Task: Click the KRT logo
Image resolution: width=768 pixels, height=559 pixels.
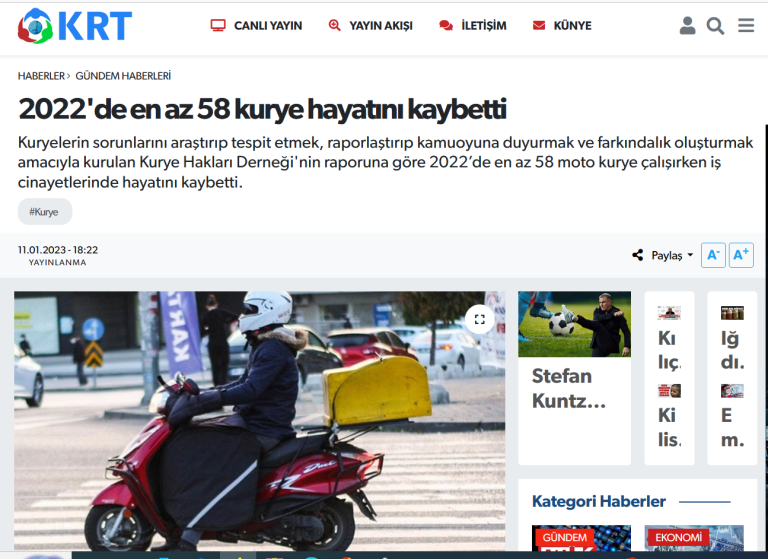Action: click(x=75, y=25)
